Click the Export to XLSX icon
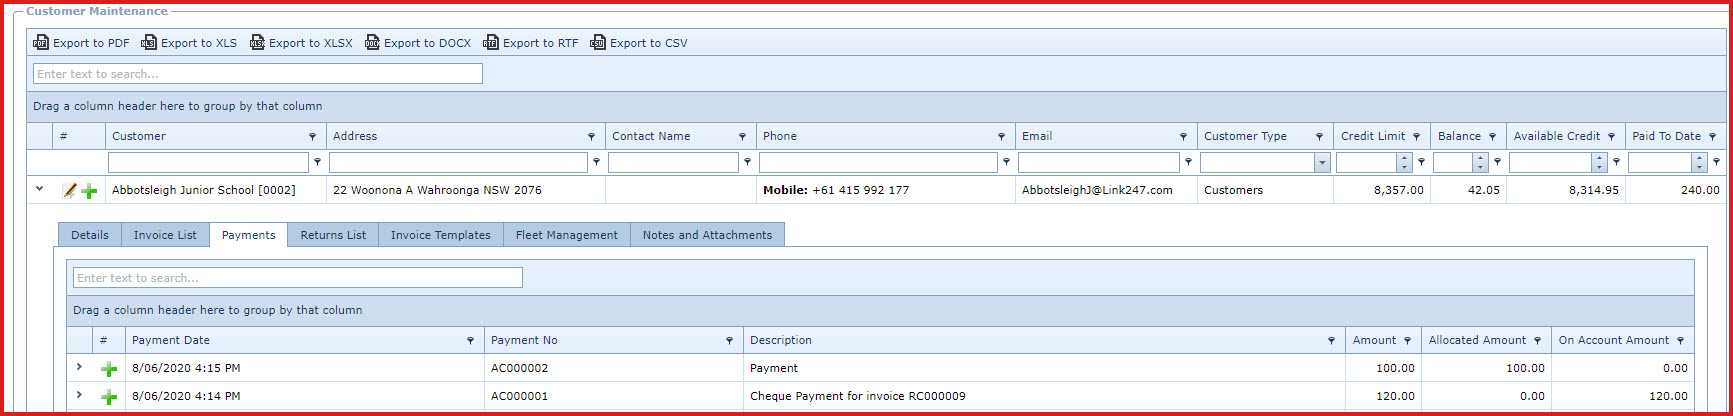 (x=257, y=43)
